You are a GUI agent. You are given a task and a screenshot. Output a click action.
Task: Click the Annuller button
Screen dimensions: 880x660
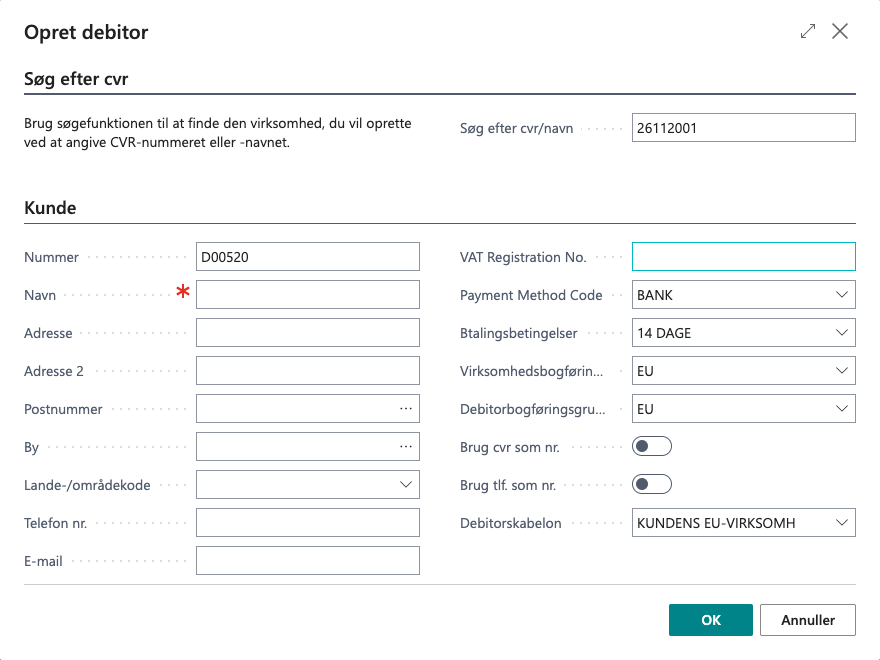coord(807,620)
